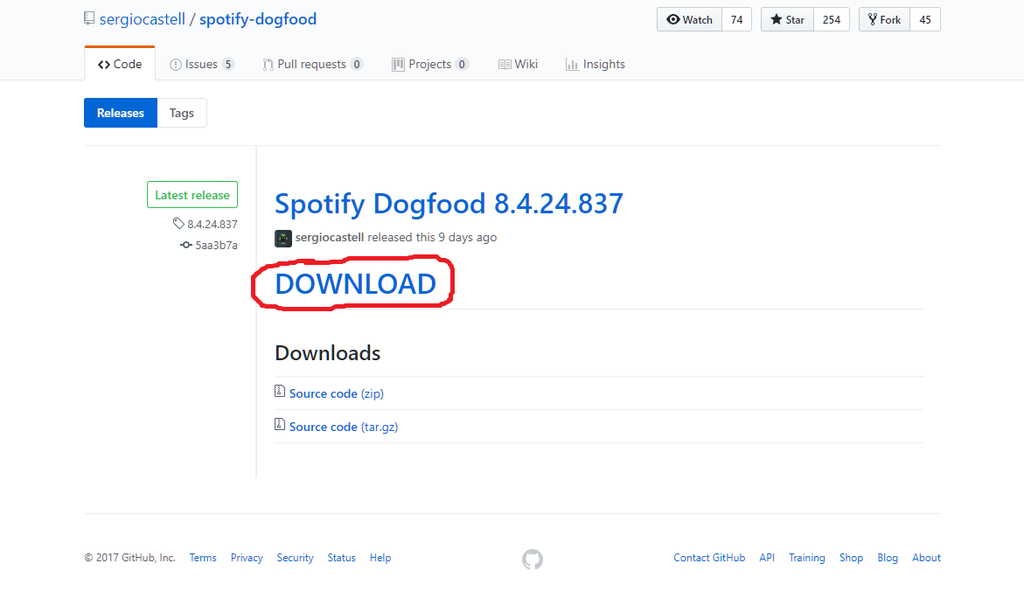The image size is (1024, 598).
Task: Click the tar.gz file icon
Action: (x=280, y=425)
